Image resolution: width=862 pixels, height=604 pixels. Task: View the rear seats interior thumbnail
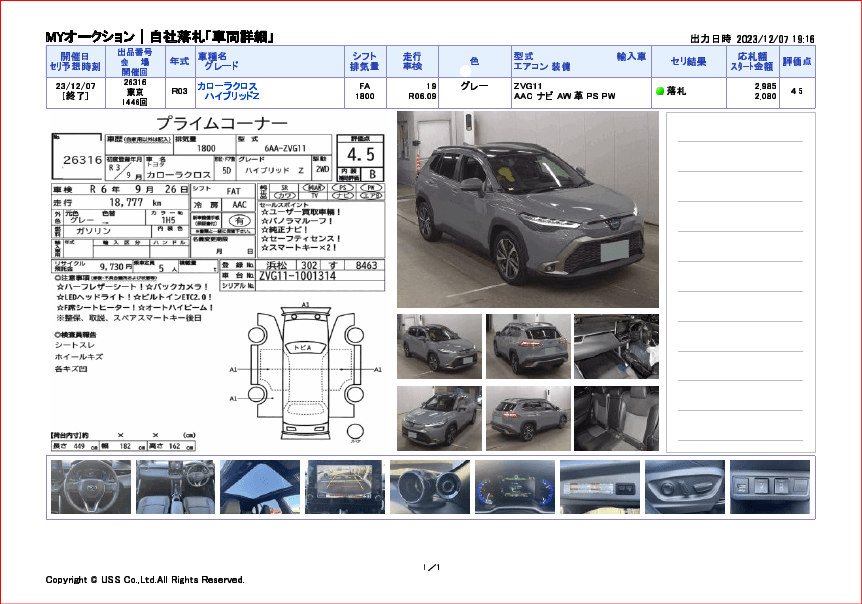pos(616,418)
